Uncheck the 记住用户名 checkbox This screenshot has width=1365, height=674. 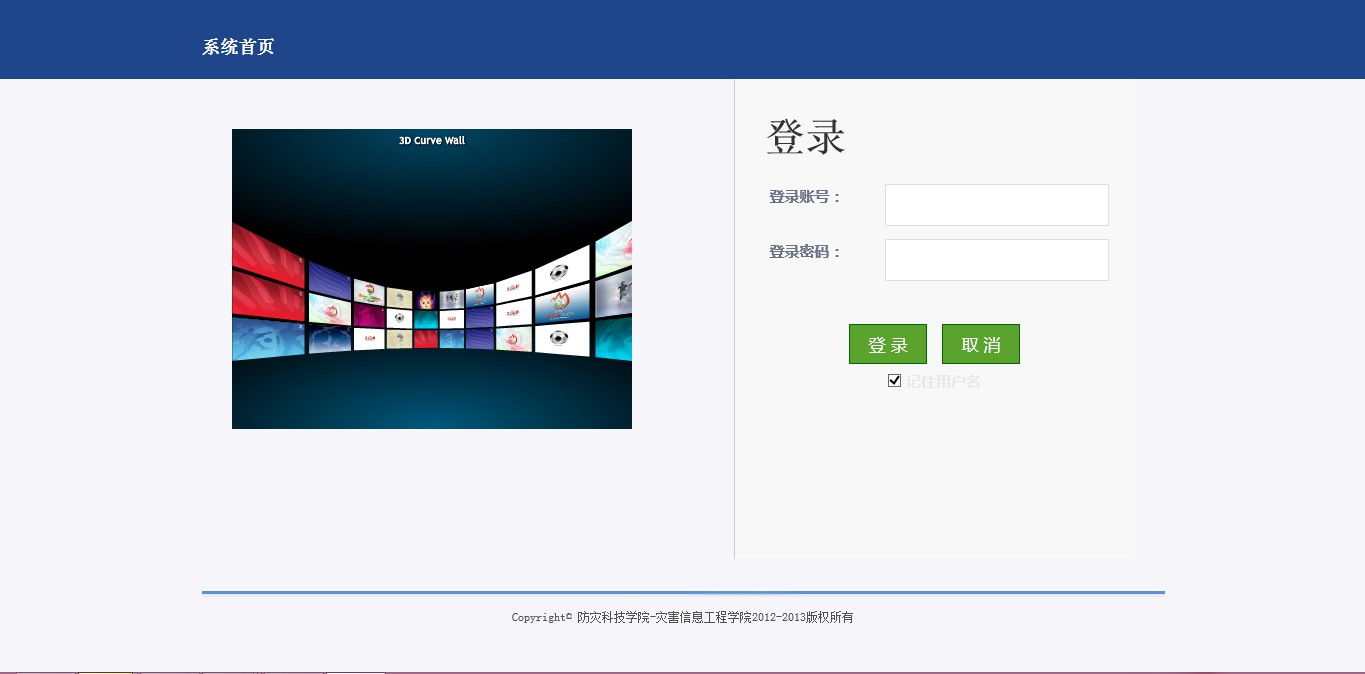(895, 381)
